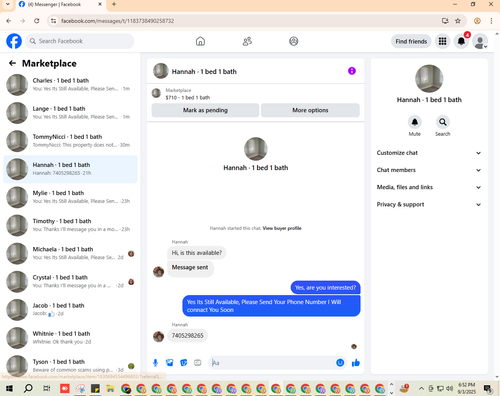Image resolution: width=500 pixels, height=396 pixels.
Task: Click the Search Facebook field
Action: tap(80, 41)
